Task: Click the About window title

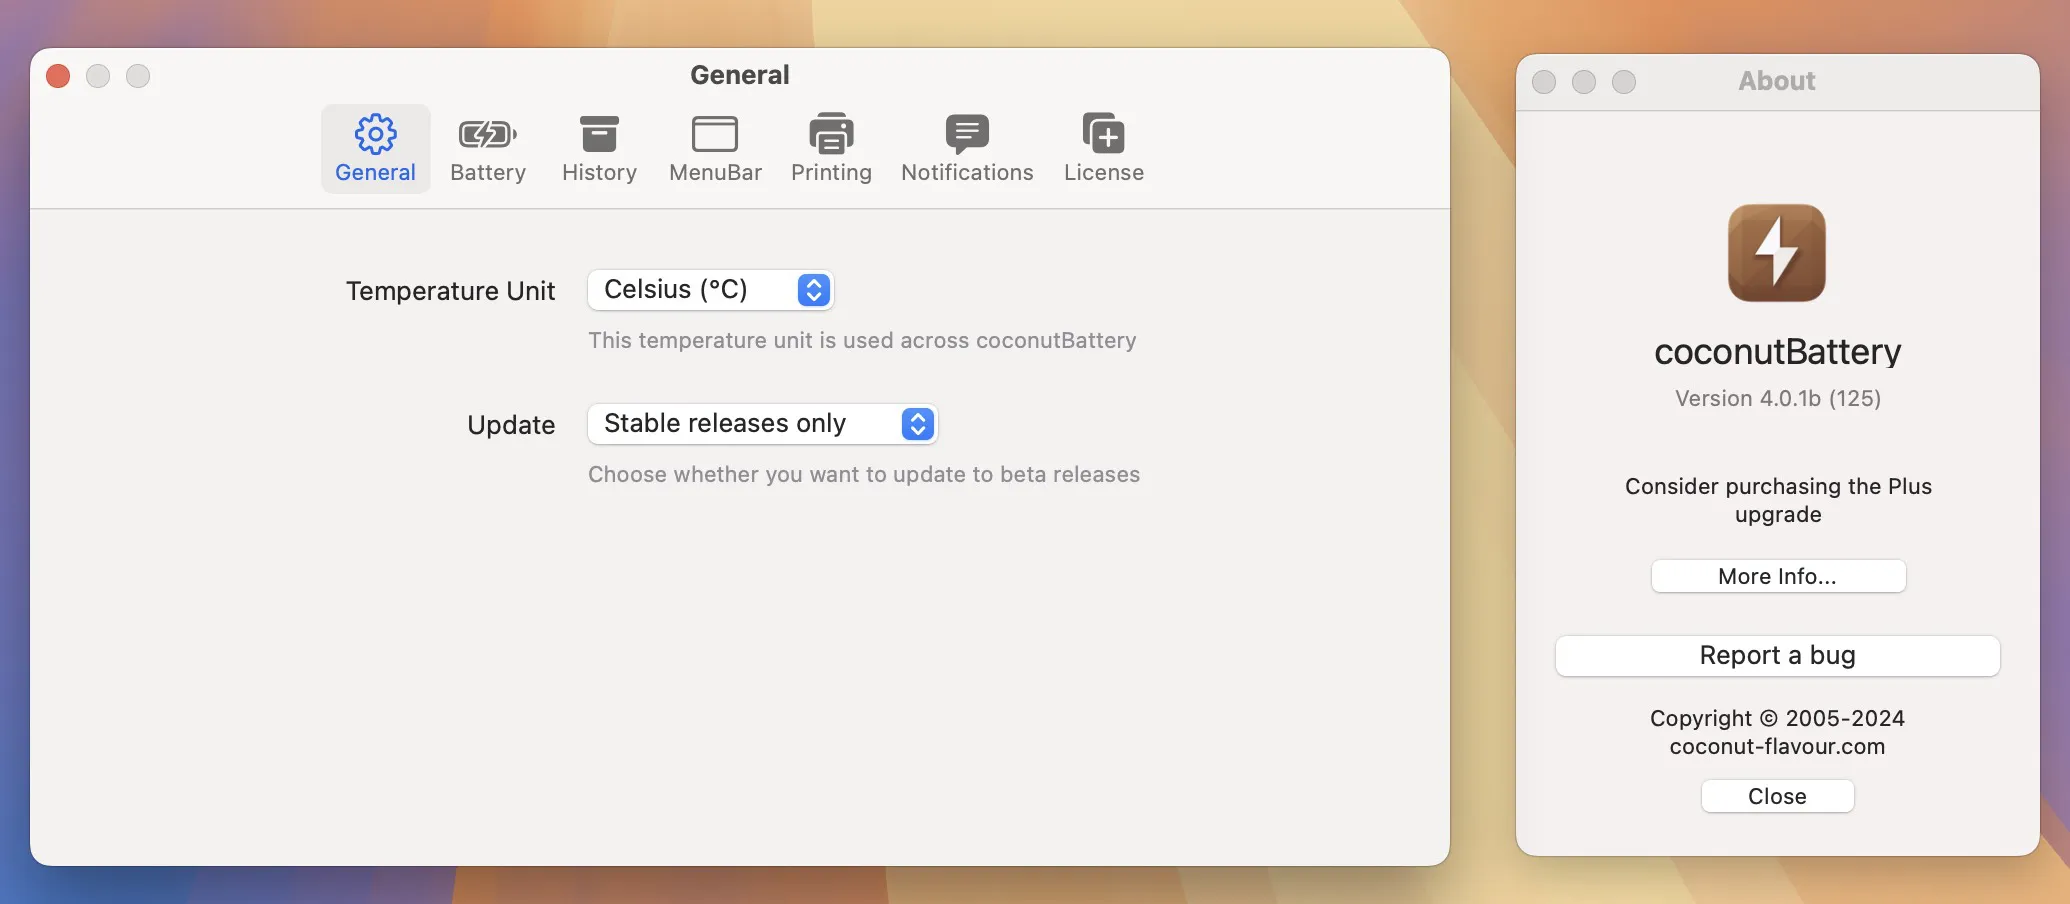Action: tap(1777, 81)
